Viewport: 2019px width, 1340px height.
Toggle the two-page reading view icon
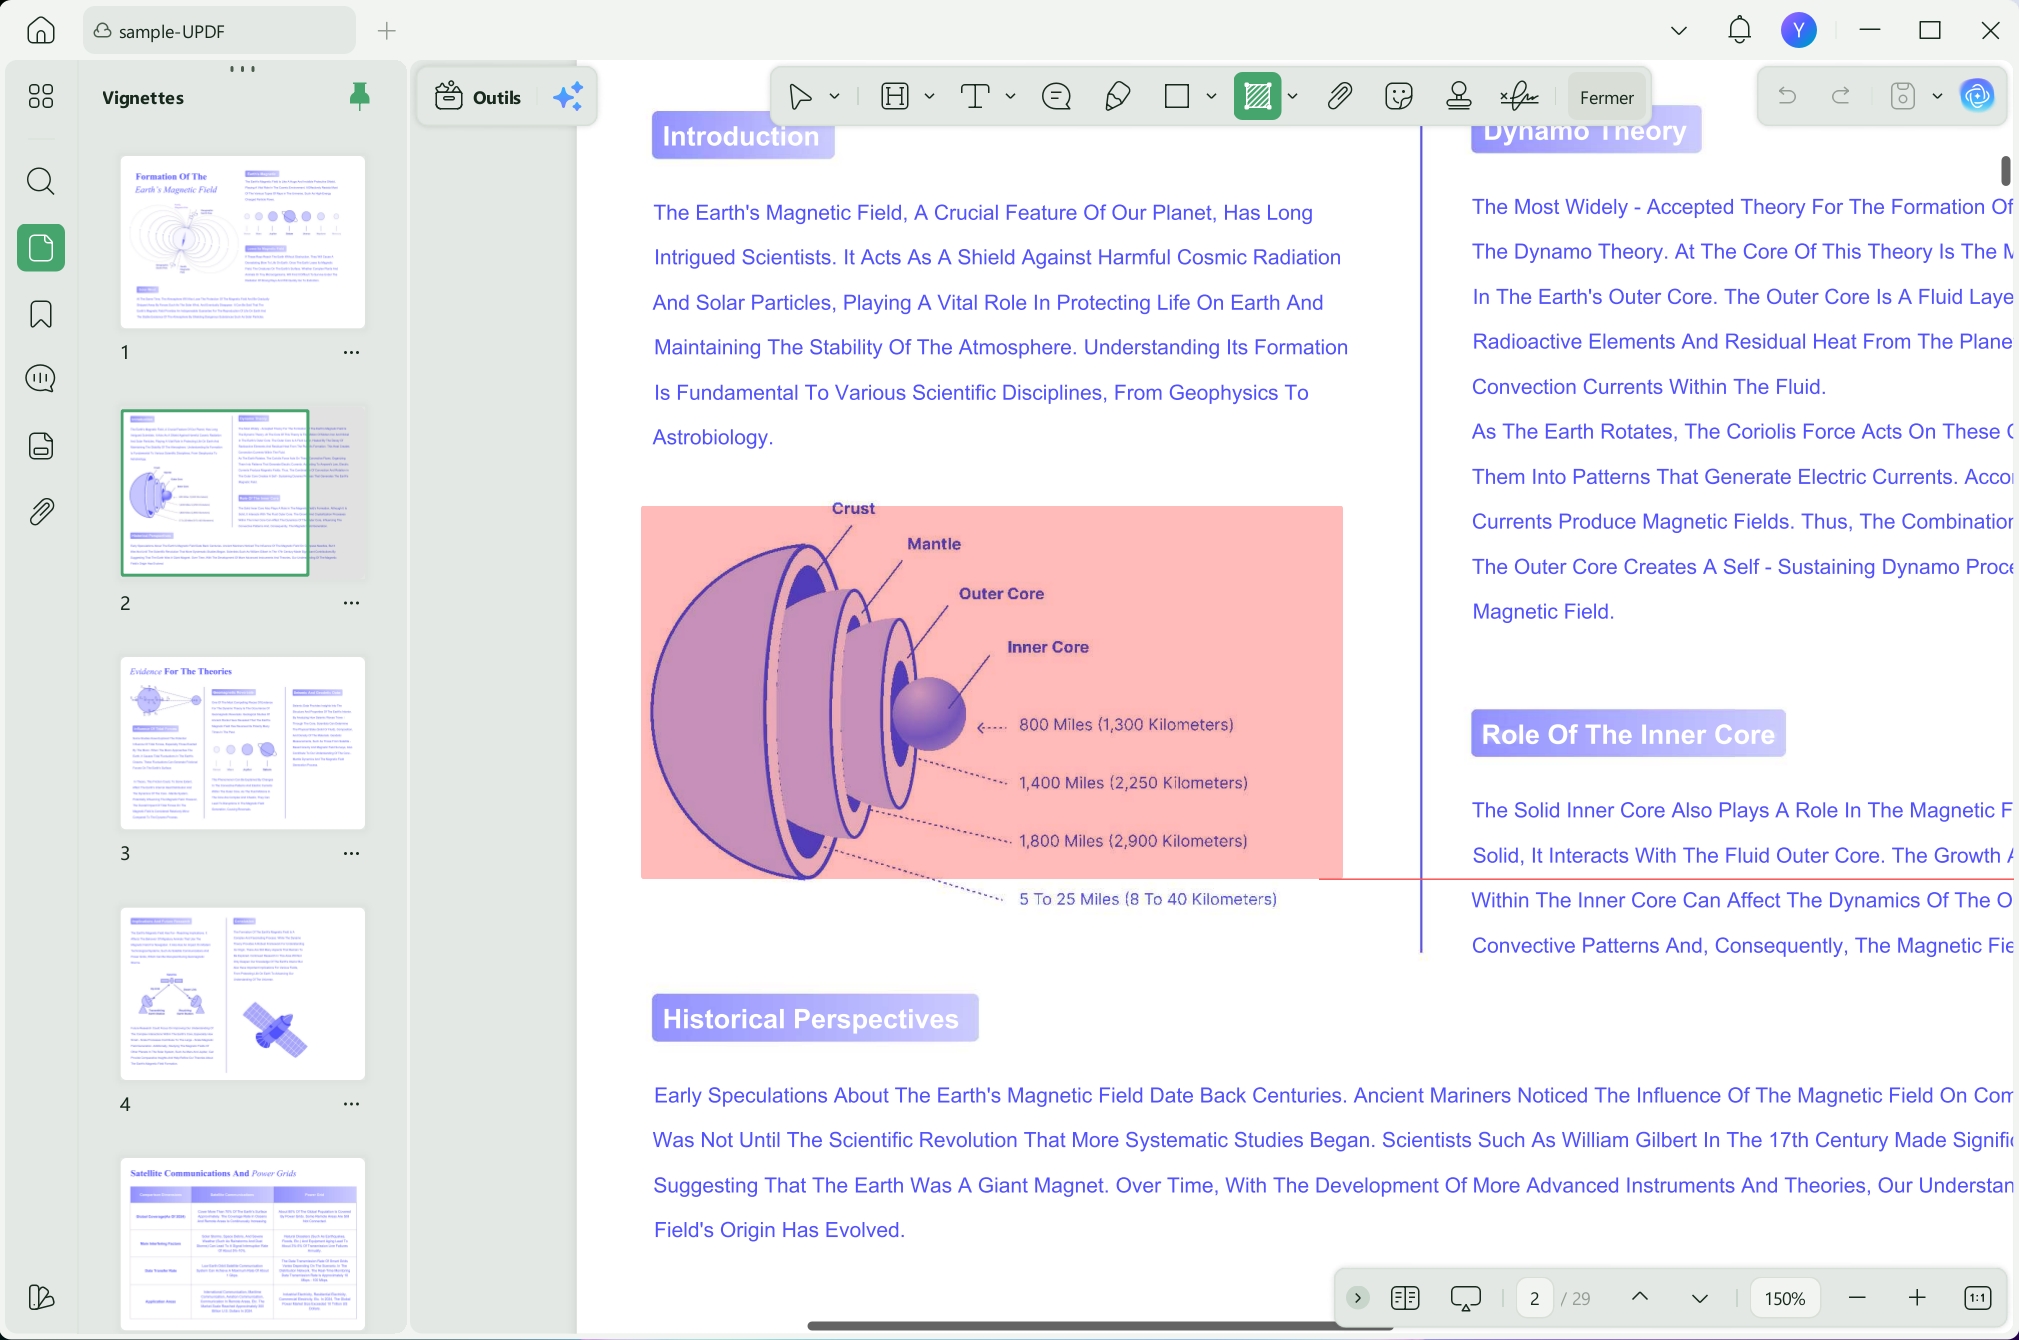tap(1405, 1298)
